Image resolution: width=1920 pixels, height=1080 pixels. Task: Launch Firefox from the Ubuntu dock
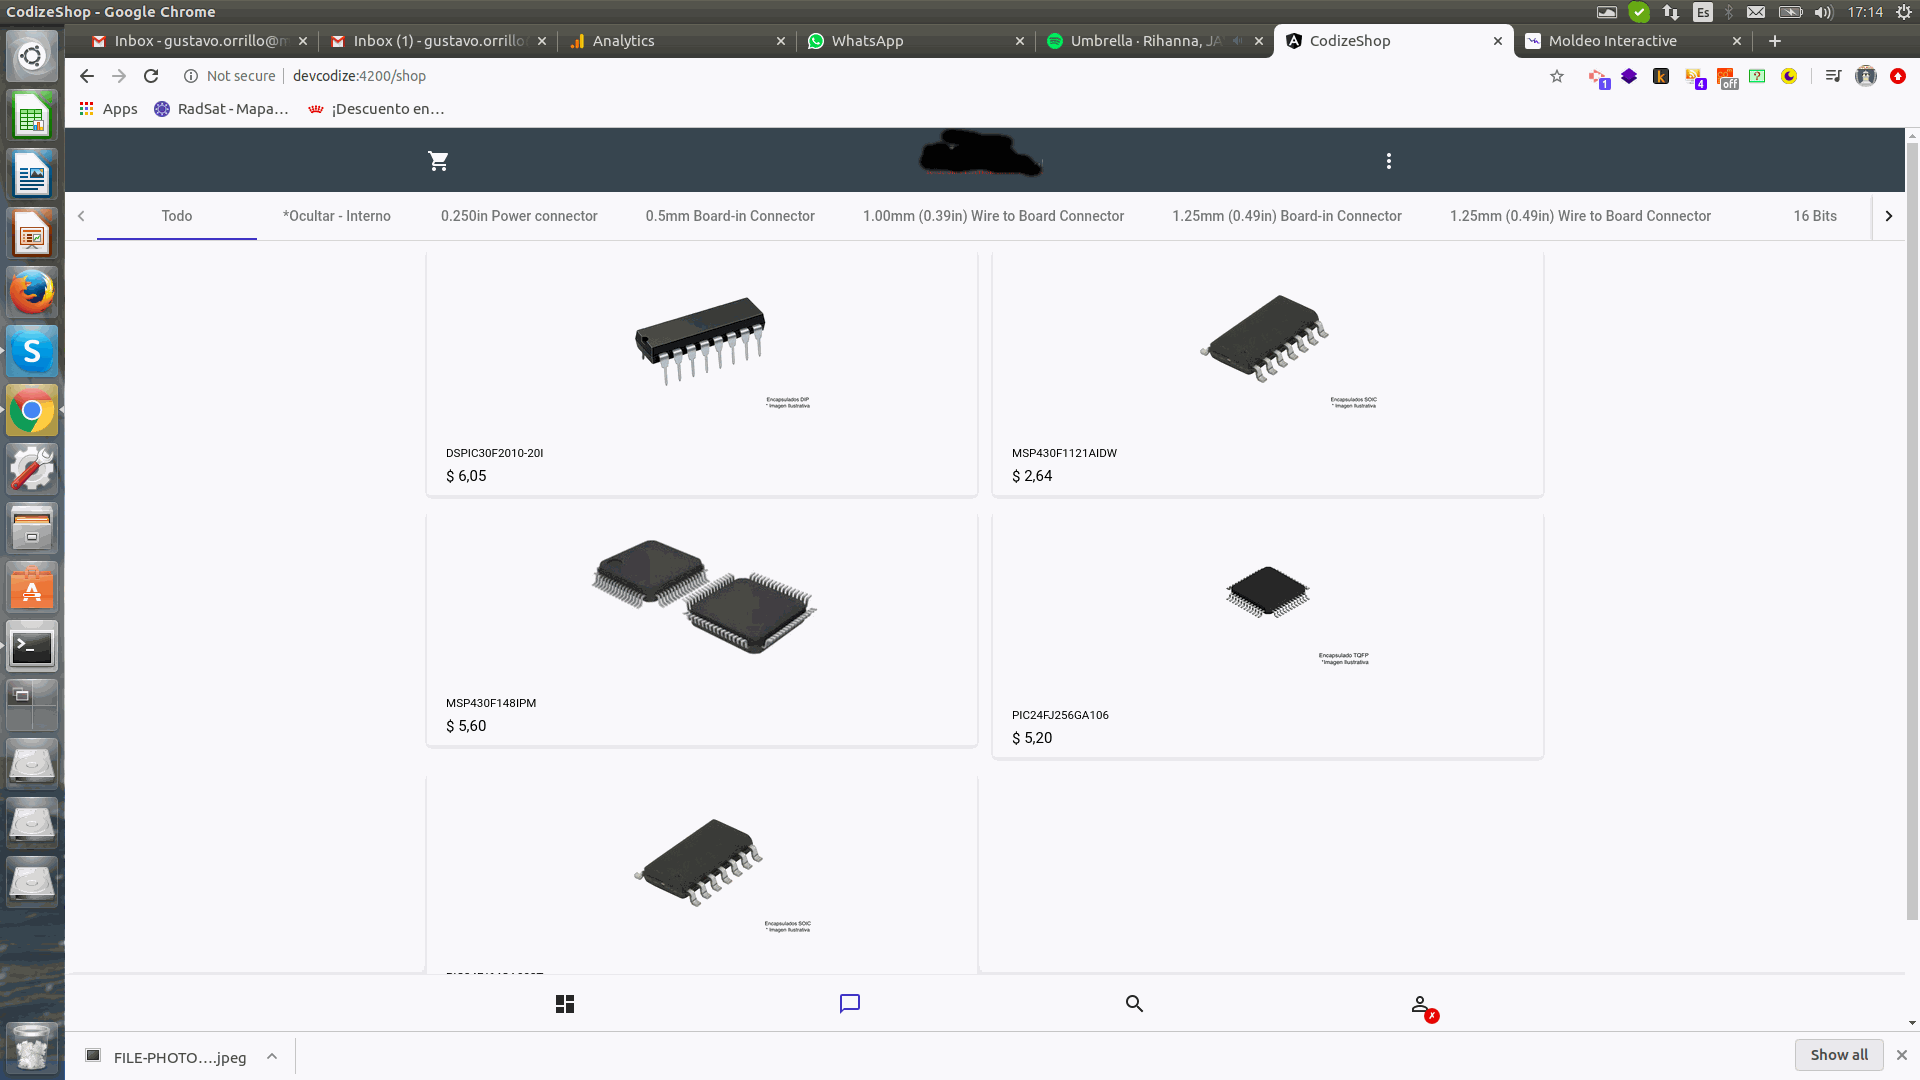point(32,292)
